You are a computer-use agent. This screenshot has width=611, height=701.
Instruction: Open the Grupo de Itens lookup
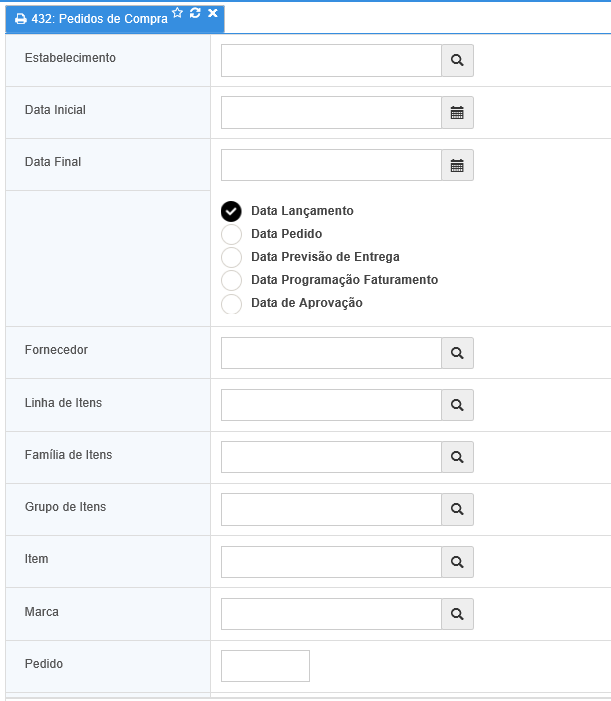(x=457, y=509)
